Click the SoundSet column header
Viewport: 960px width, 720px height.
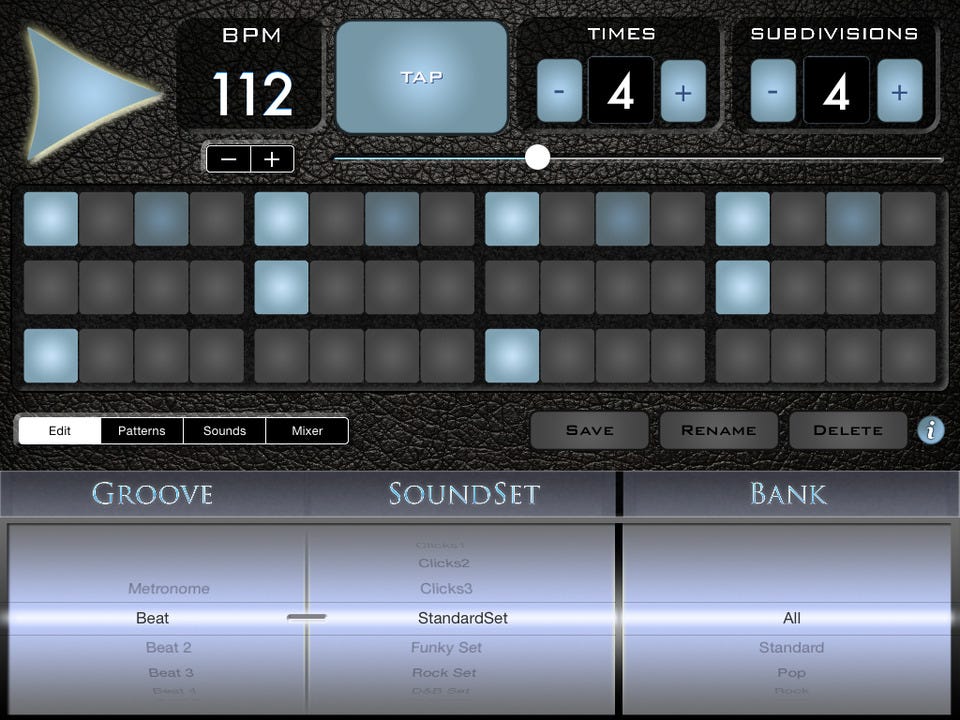[464, 493]
